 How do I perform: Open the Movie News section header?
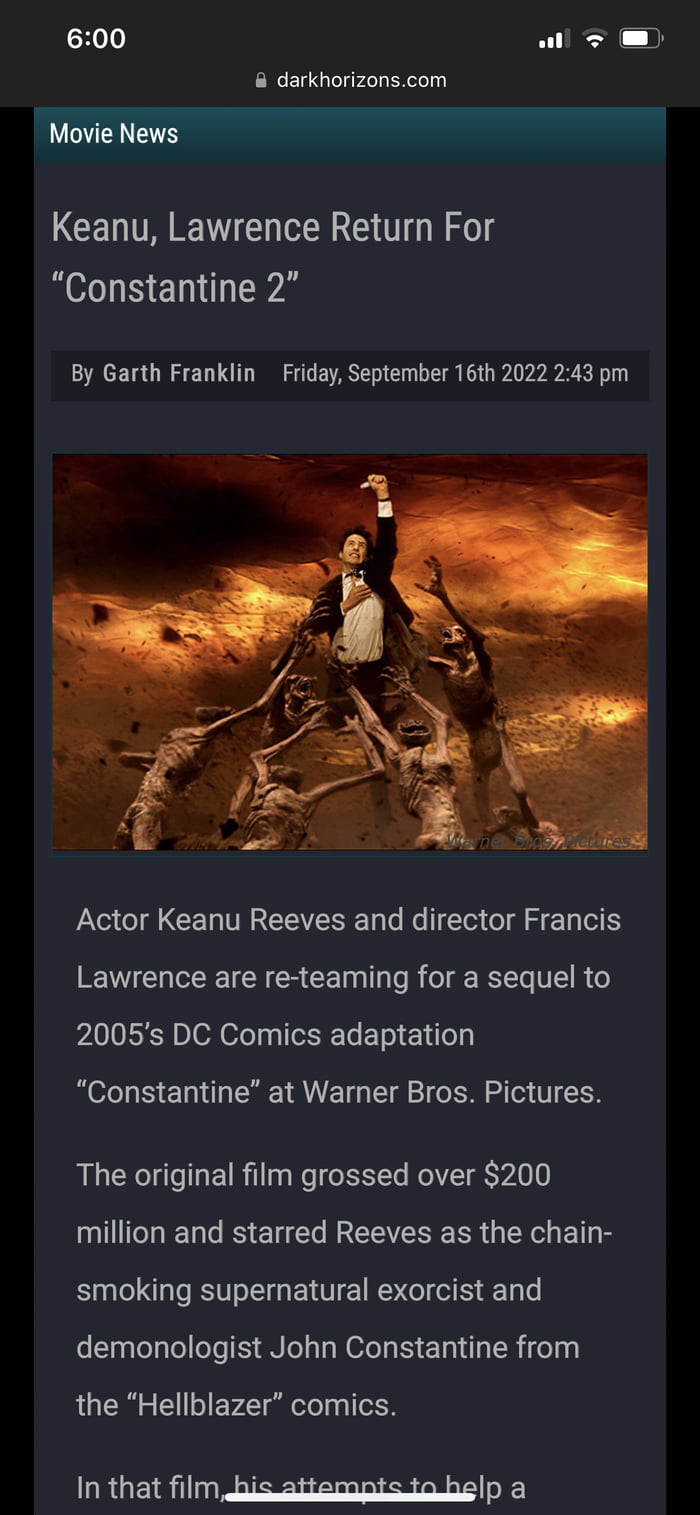pyautogui.click(x=114, y=134)
